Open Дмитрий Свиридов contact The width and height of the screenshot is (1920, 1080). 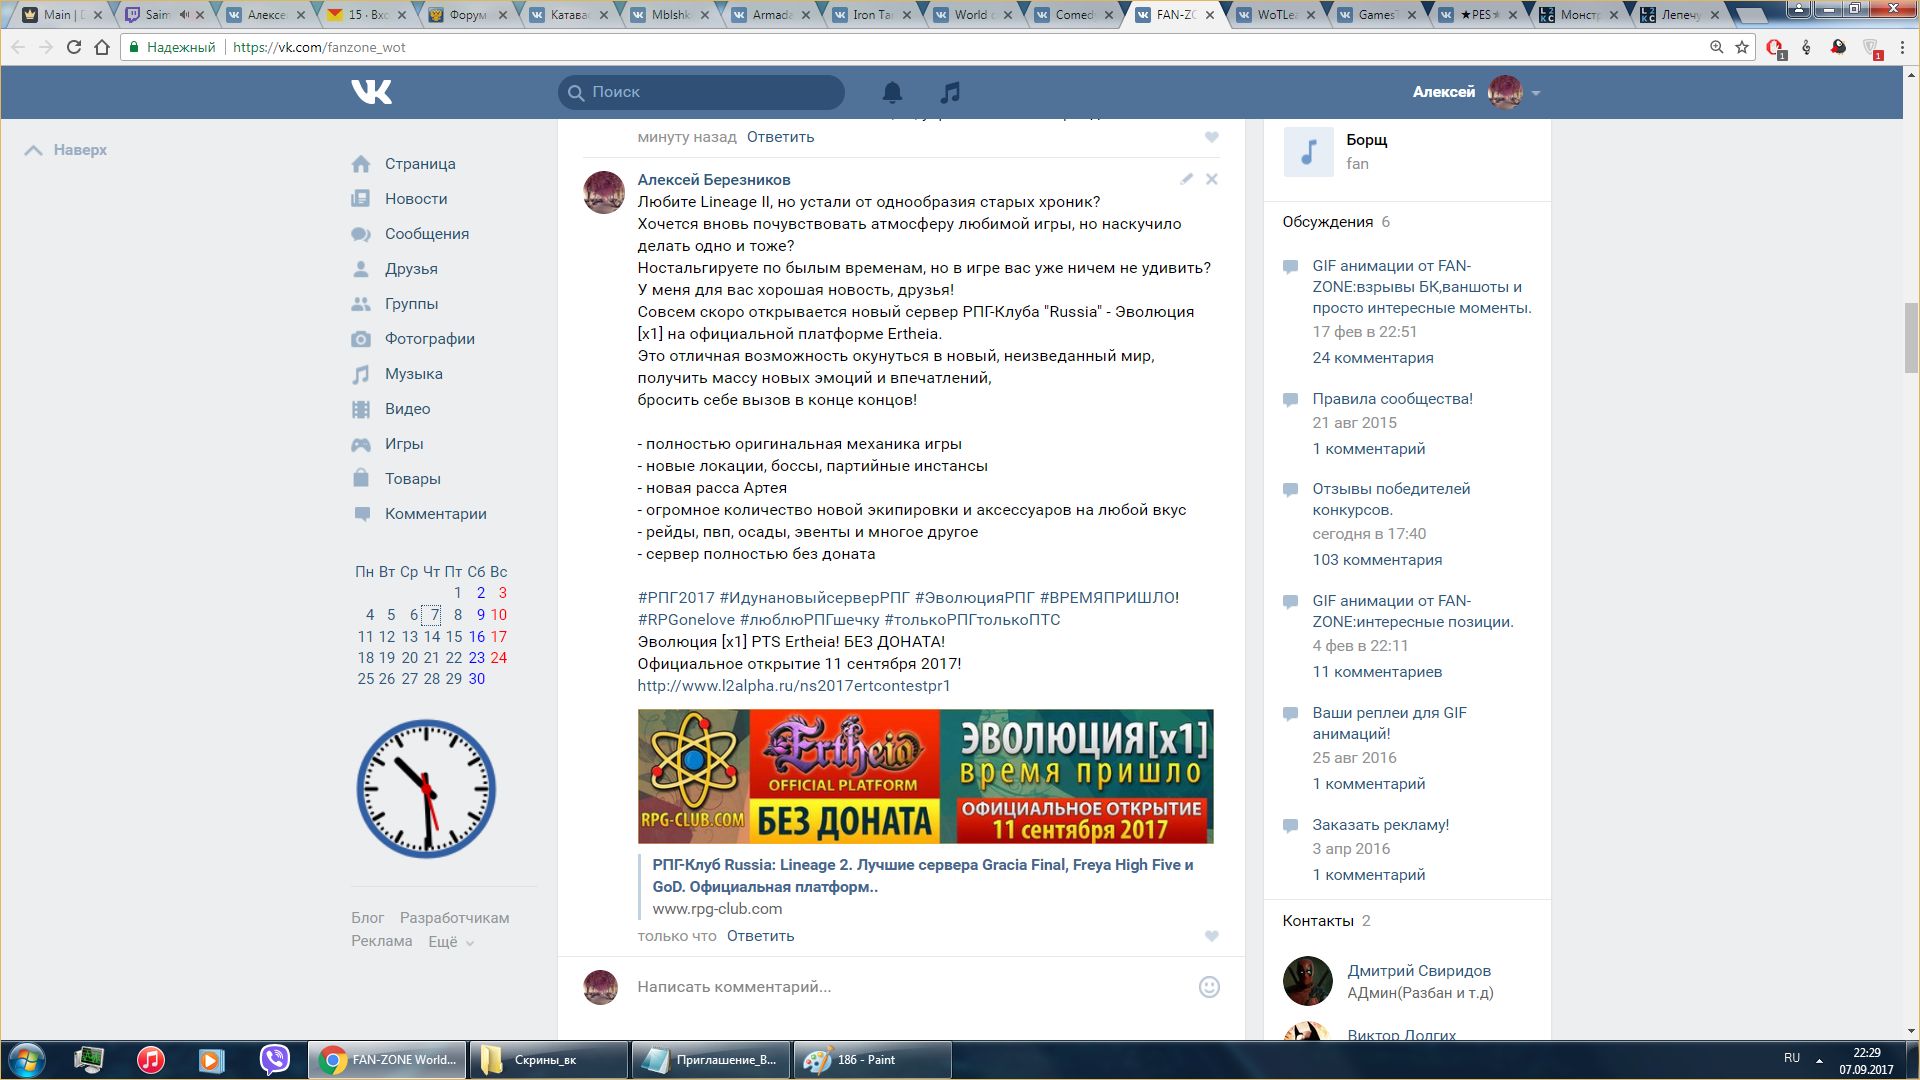coord(1419,971)
